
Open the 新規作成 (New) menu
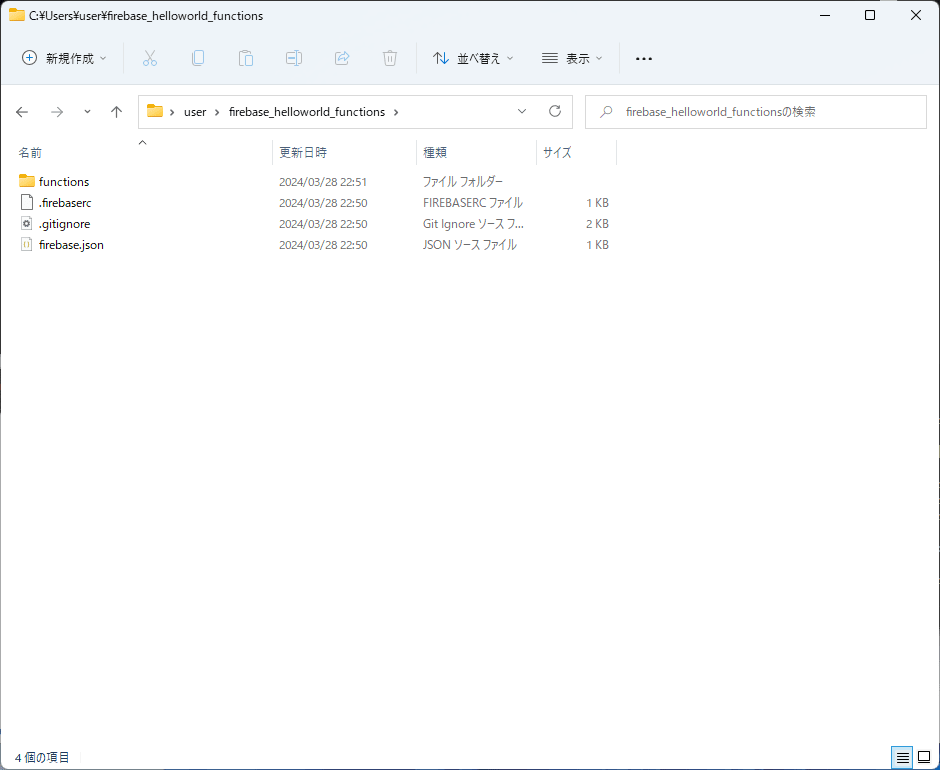click(64, 58)
